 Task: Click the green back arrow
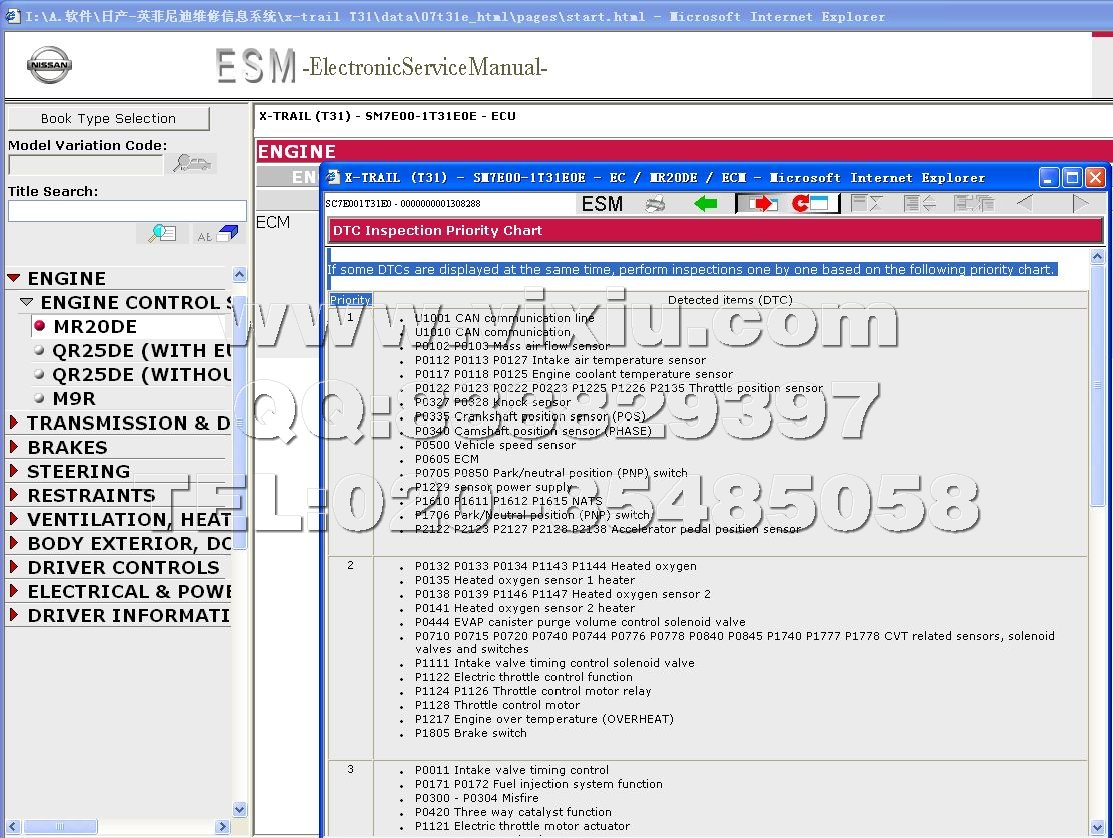coord(706,204)
